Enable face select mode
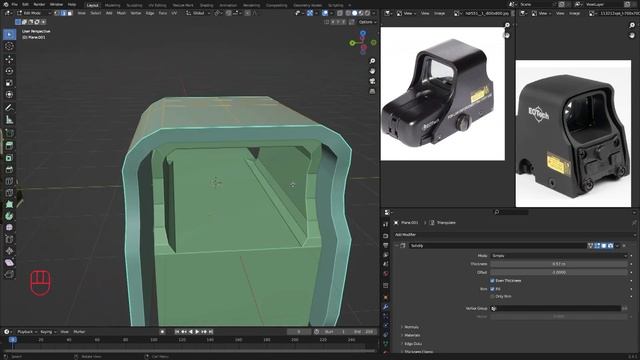This screenshot has width=640, height=360. click(x=70, y=13)
